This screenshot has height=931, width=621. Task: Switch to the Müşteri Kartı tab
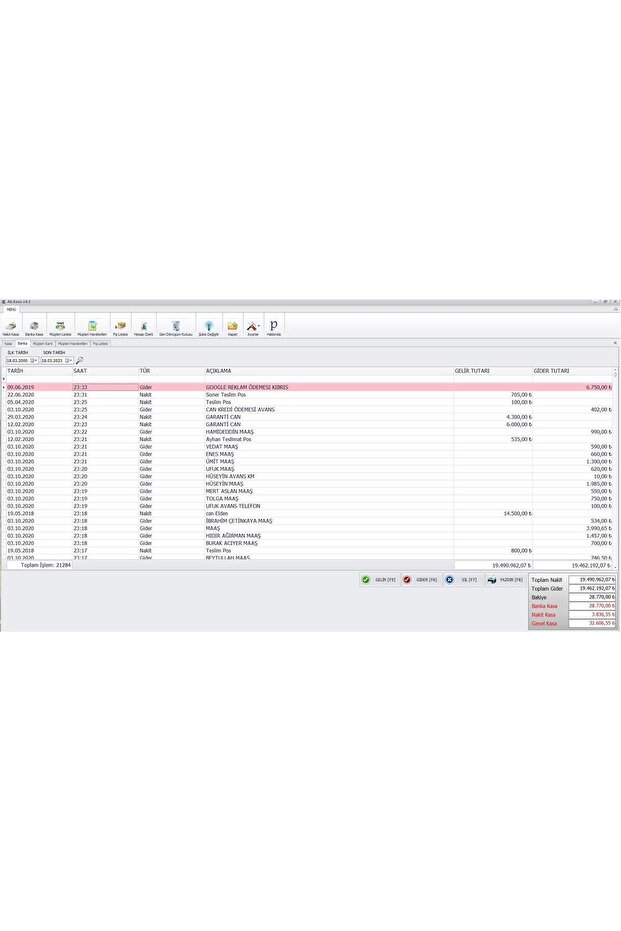coord(42,343)
